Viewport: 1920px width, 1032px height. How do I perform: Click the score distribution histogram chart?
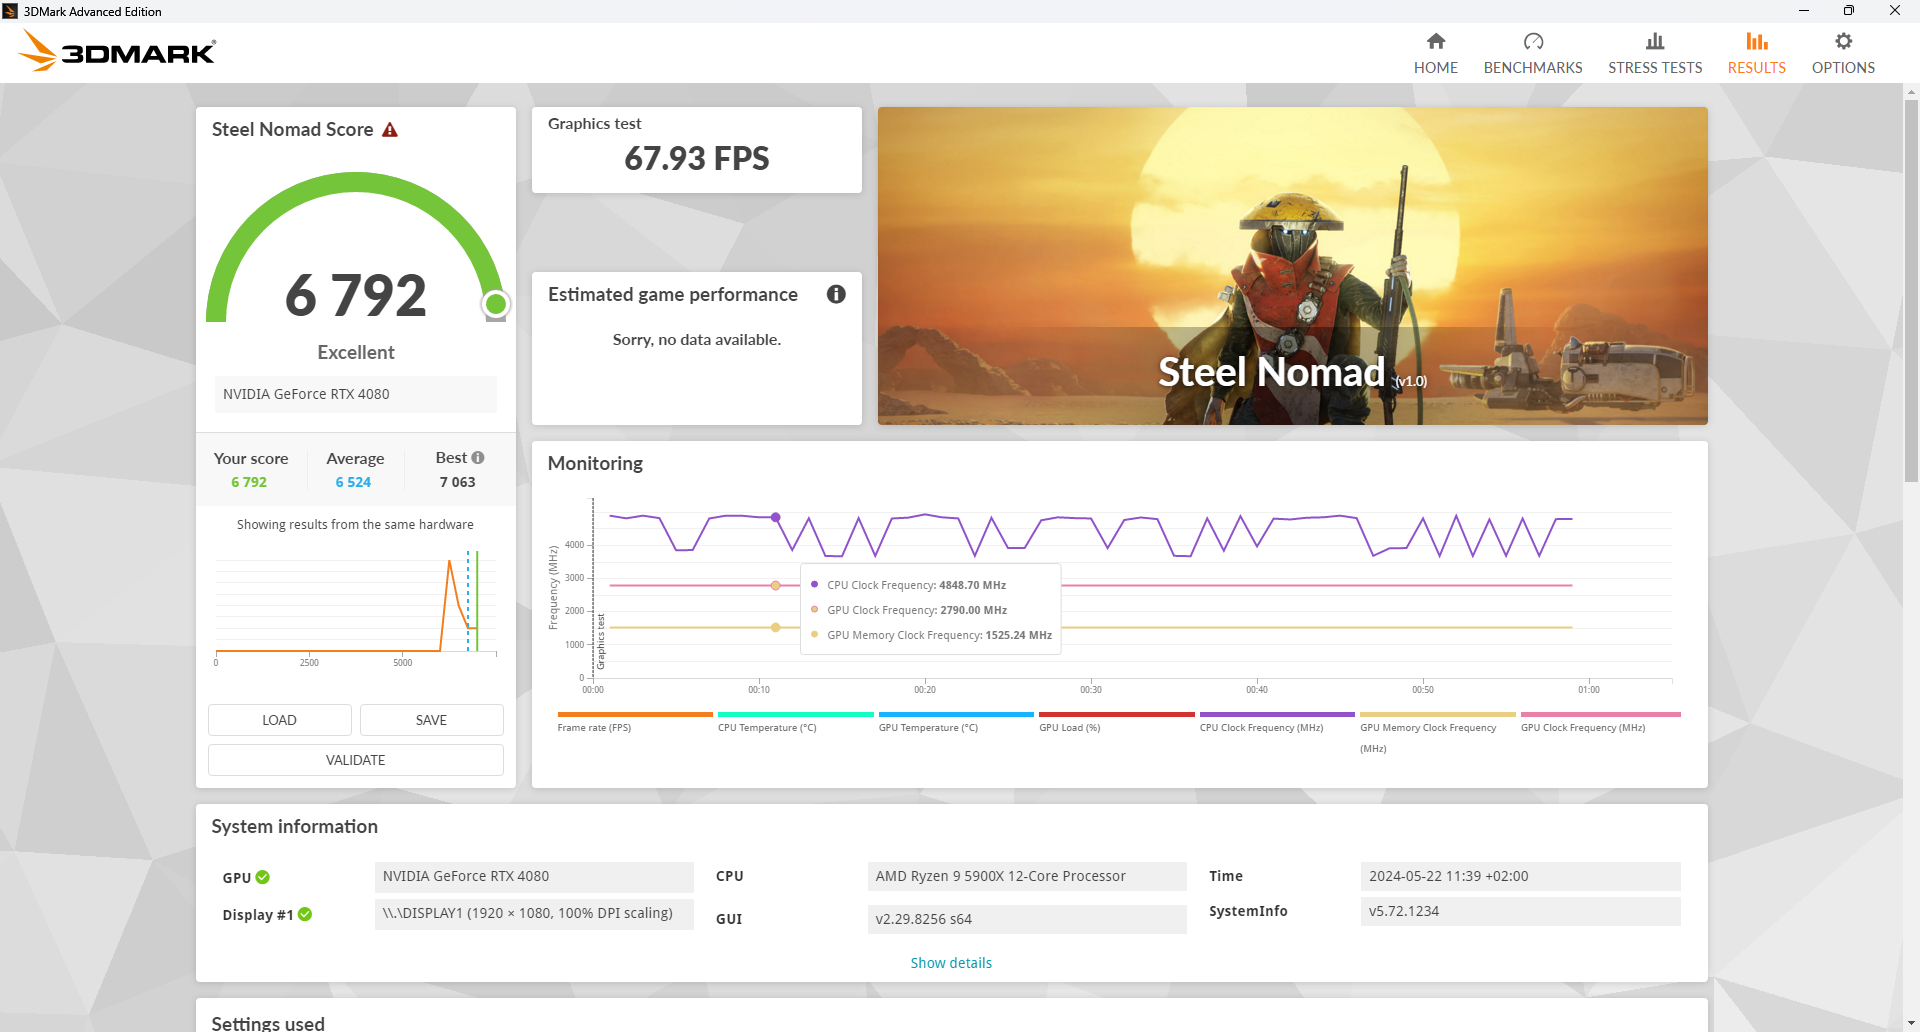(x=356, y=605)
